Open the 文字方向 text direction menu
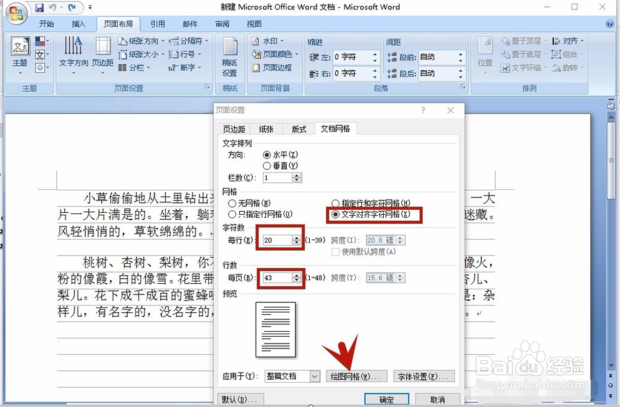 [74, 56]
